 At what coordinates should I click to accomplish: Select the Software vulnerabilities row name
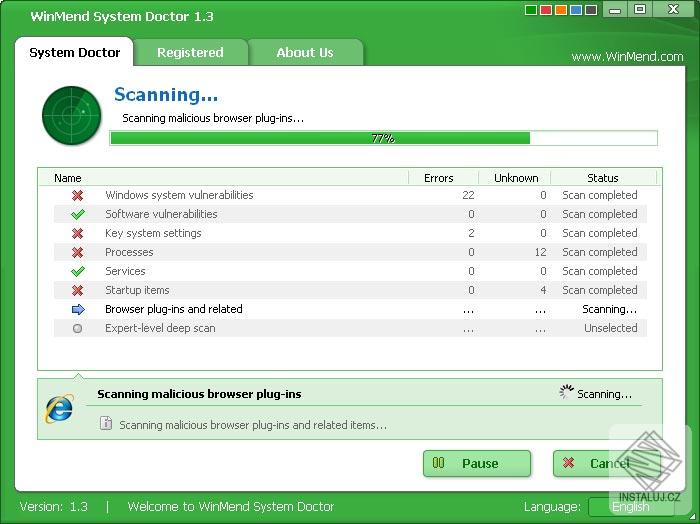tap(161, 214)
